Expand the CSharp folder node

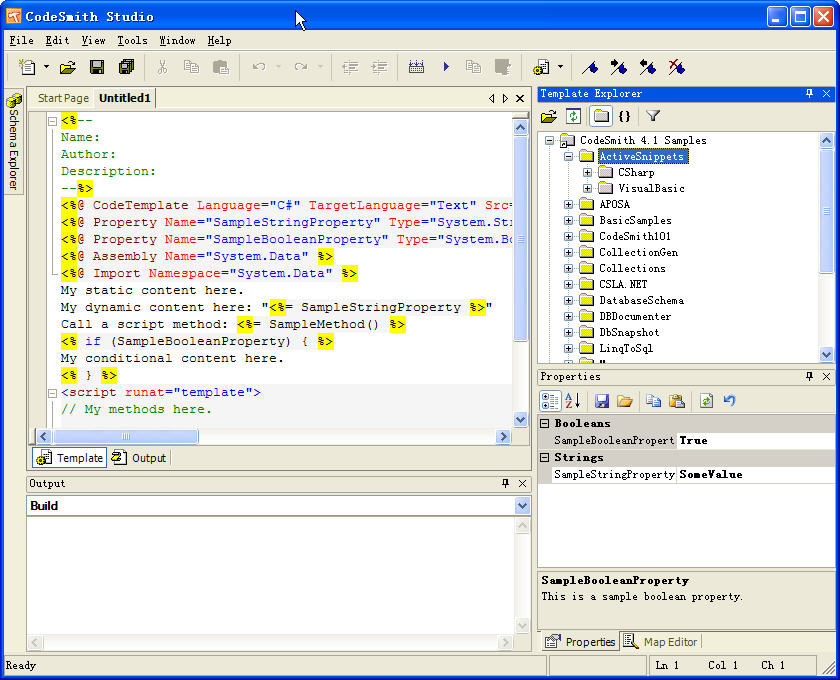click(x=587, y=172)
